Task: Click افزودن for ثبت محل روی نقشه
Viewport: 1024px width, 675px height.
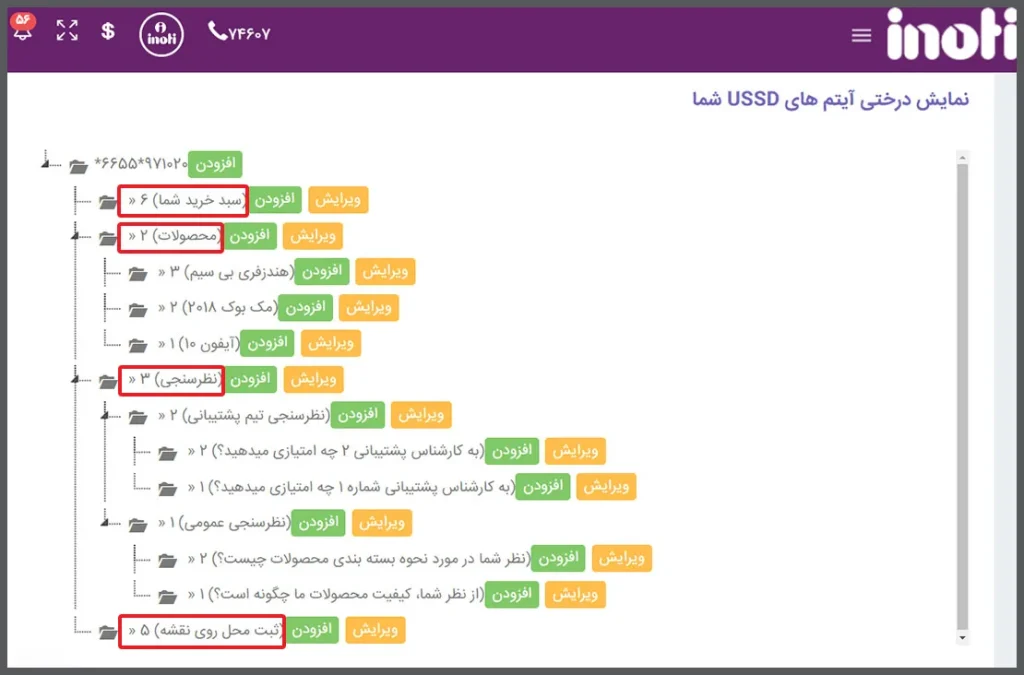Action: click(x=312, y=630)
